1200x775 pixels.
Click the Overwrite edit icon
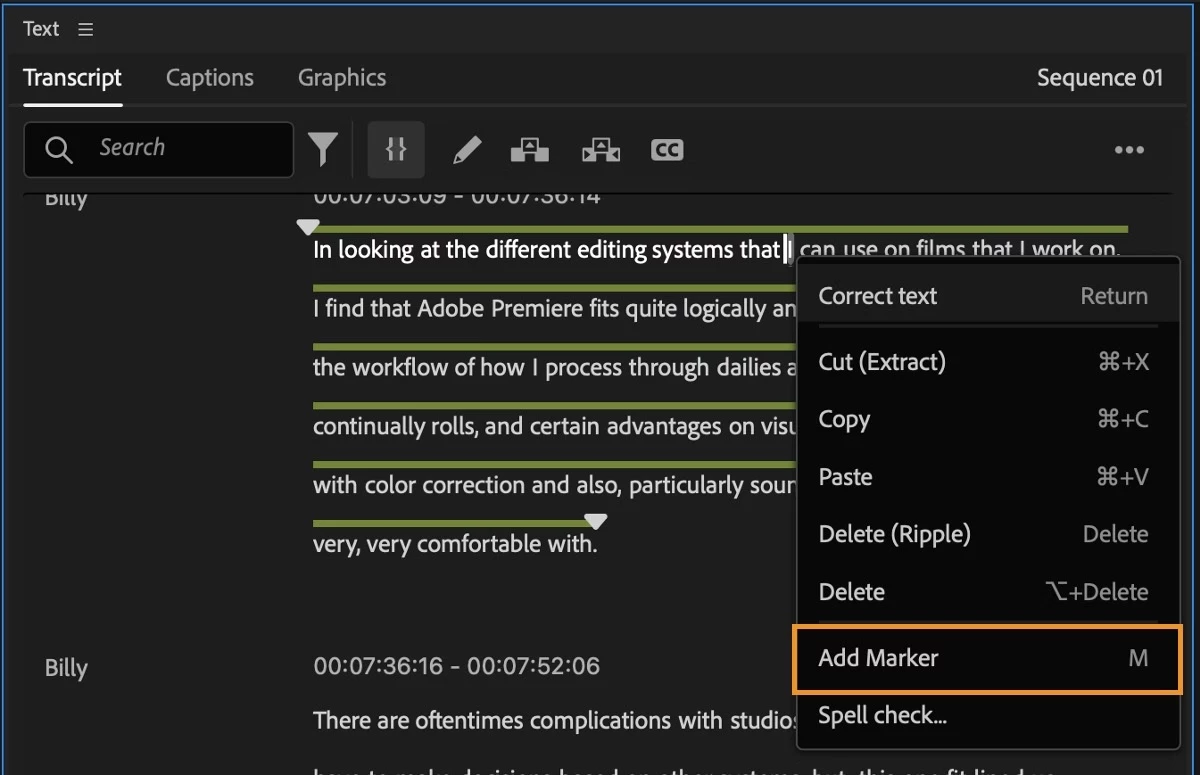click(x=601, y=151)
